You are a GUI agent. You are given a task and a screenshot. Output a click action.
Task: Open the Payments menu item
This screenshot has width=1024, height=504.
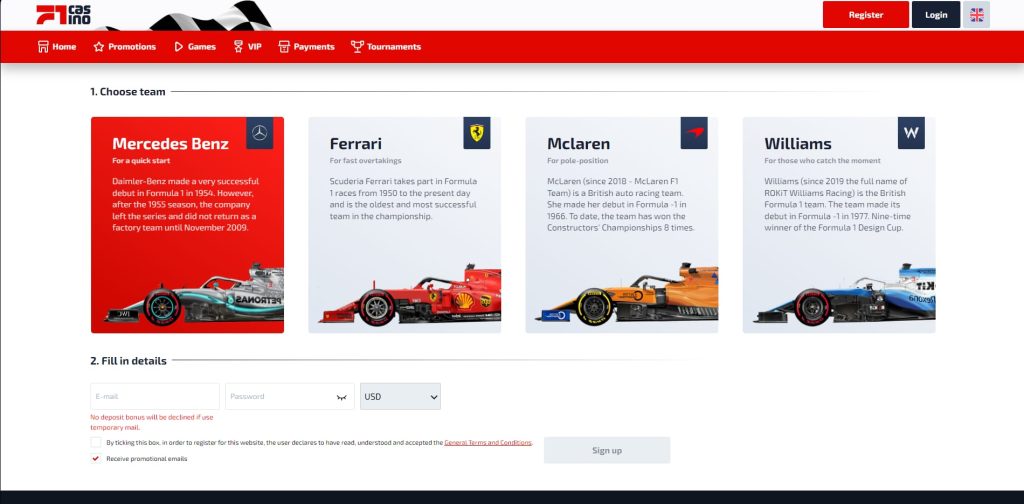tap(306, 47)
